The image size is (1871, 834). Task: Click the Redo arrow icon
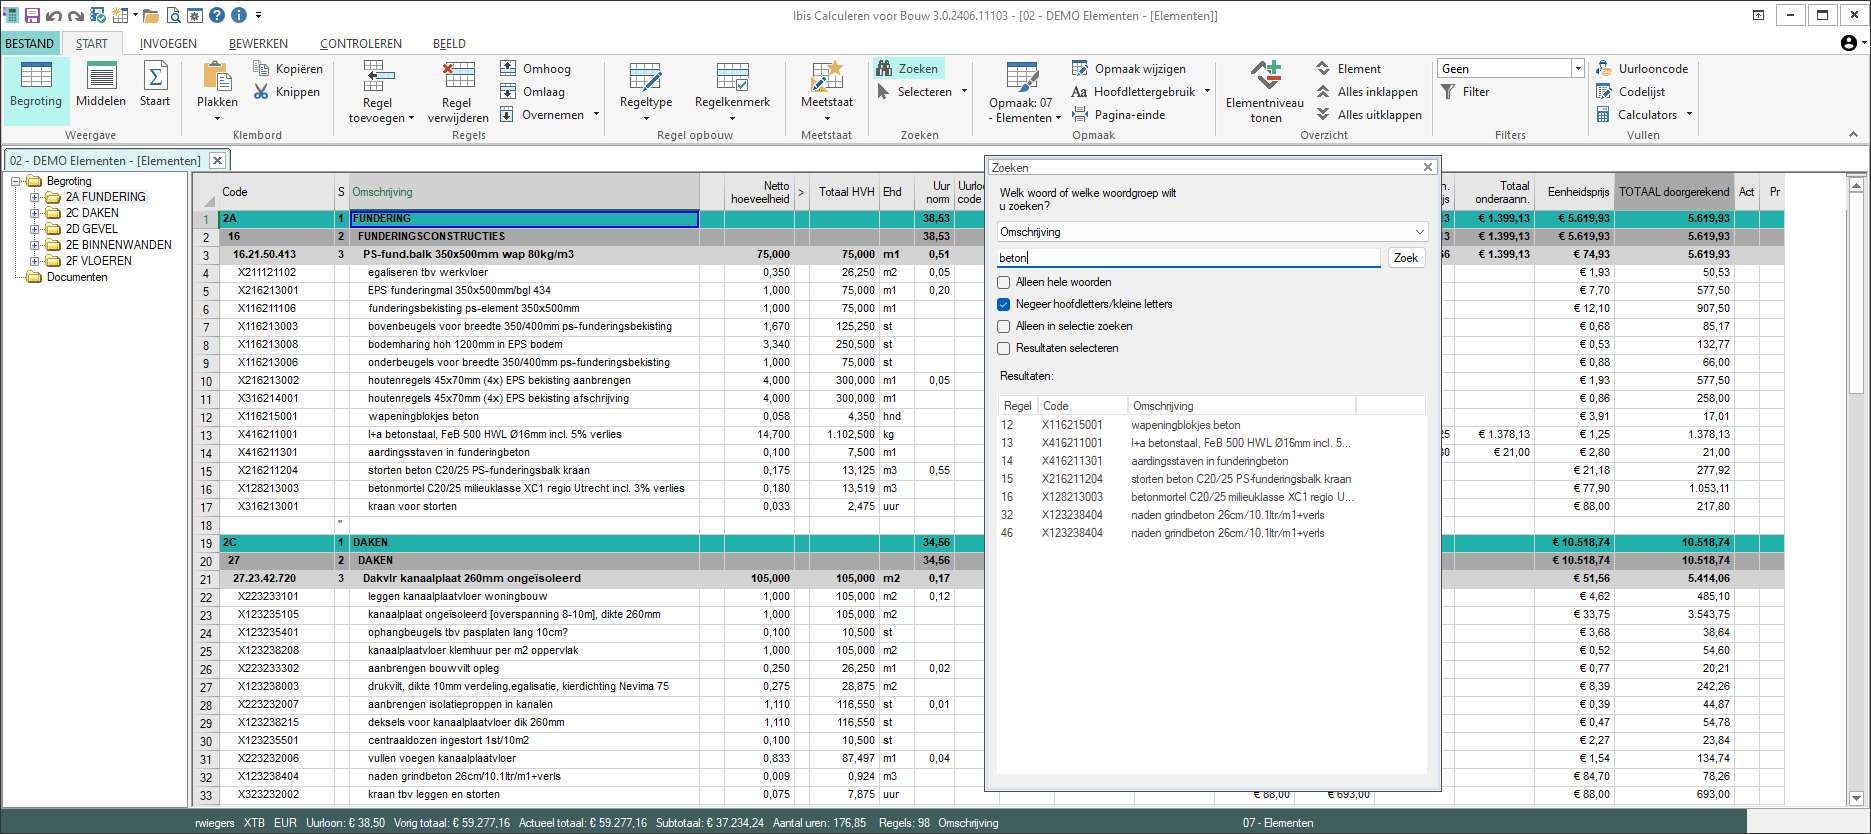(x=76, y=15)
